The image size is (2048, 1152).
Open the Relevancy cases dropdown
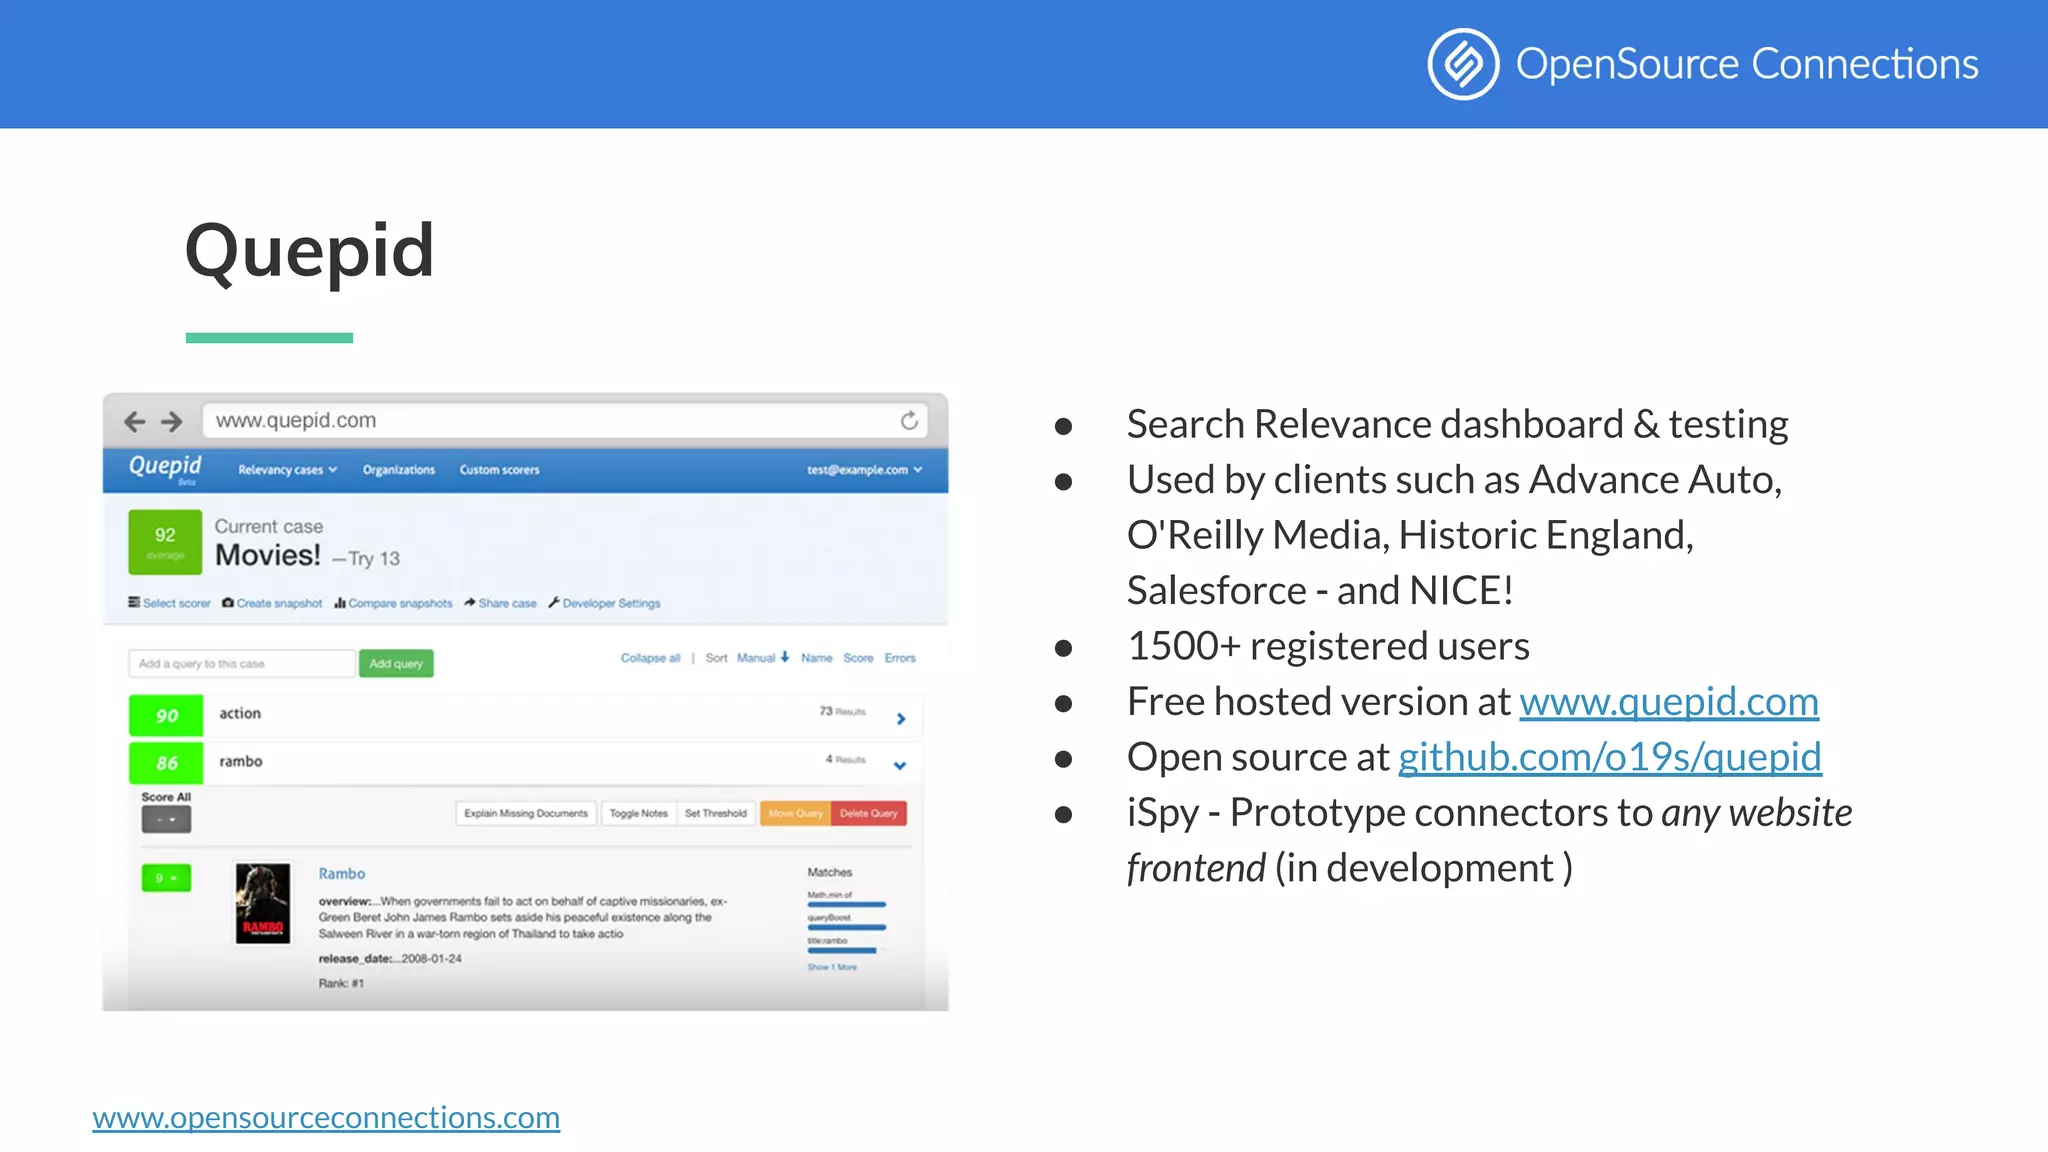click(x=288, y=470)
